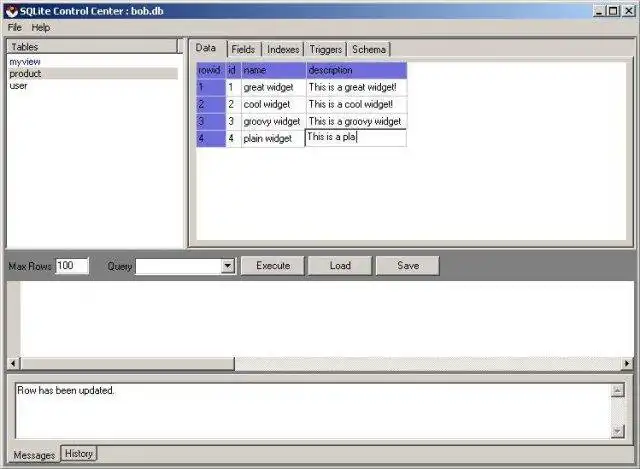640x469 pixels.
Task: Click the id column header
Action: (x=233, y=70)
